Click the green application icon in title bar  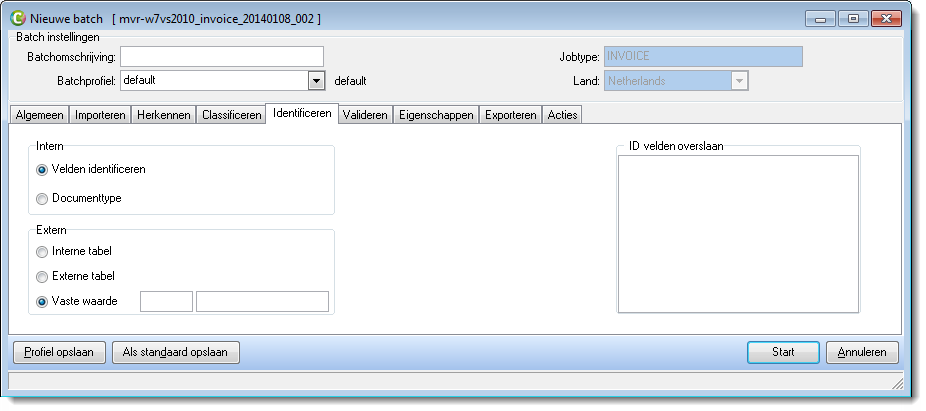tap(18, 18)
